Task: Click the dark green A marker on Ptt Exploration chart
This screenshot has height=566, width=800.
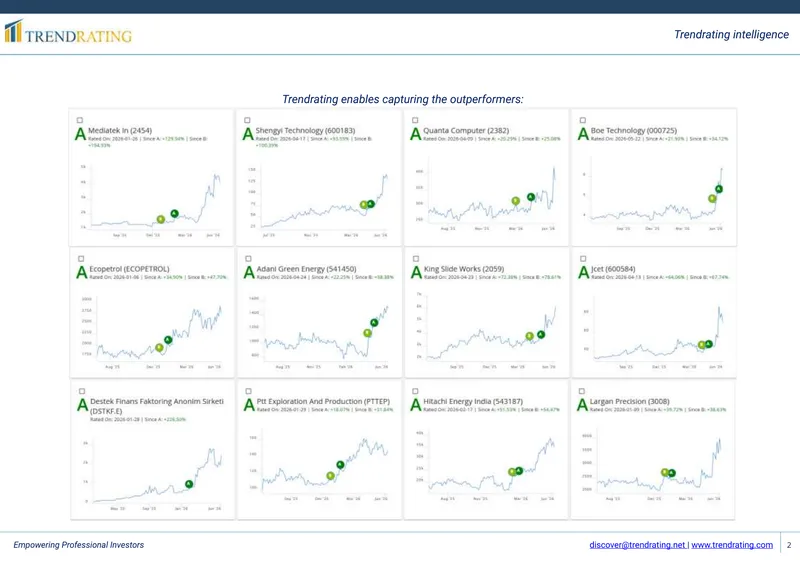Action: point(340,465)
